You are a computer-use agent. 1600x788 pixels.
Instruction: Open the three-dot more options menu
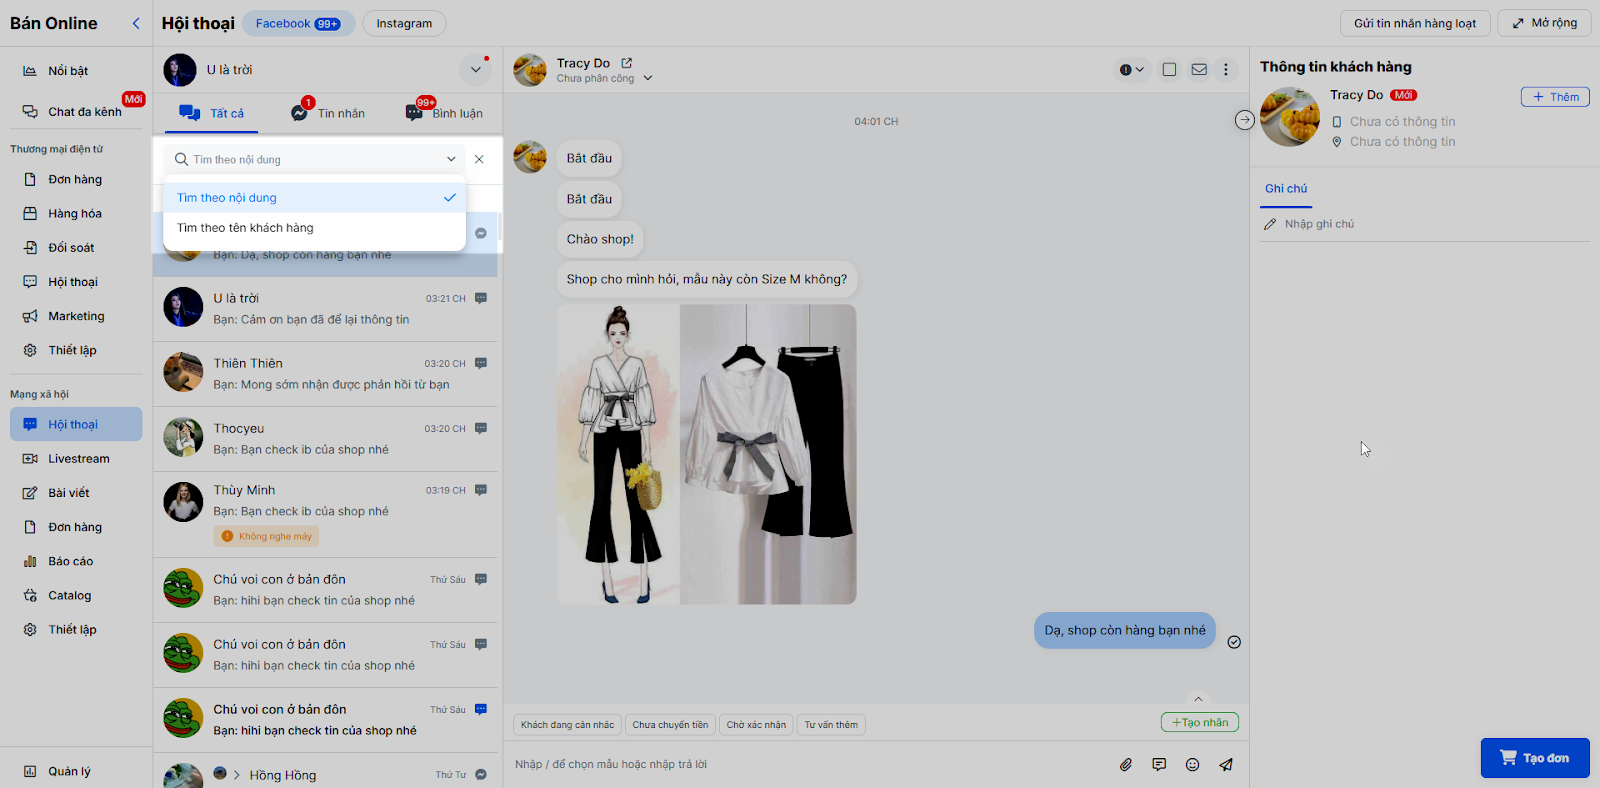tap(1226, 70)
